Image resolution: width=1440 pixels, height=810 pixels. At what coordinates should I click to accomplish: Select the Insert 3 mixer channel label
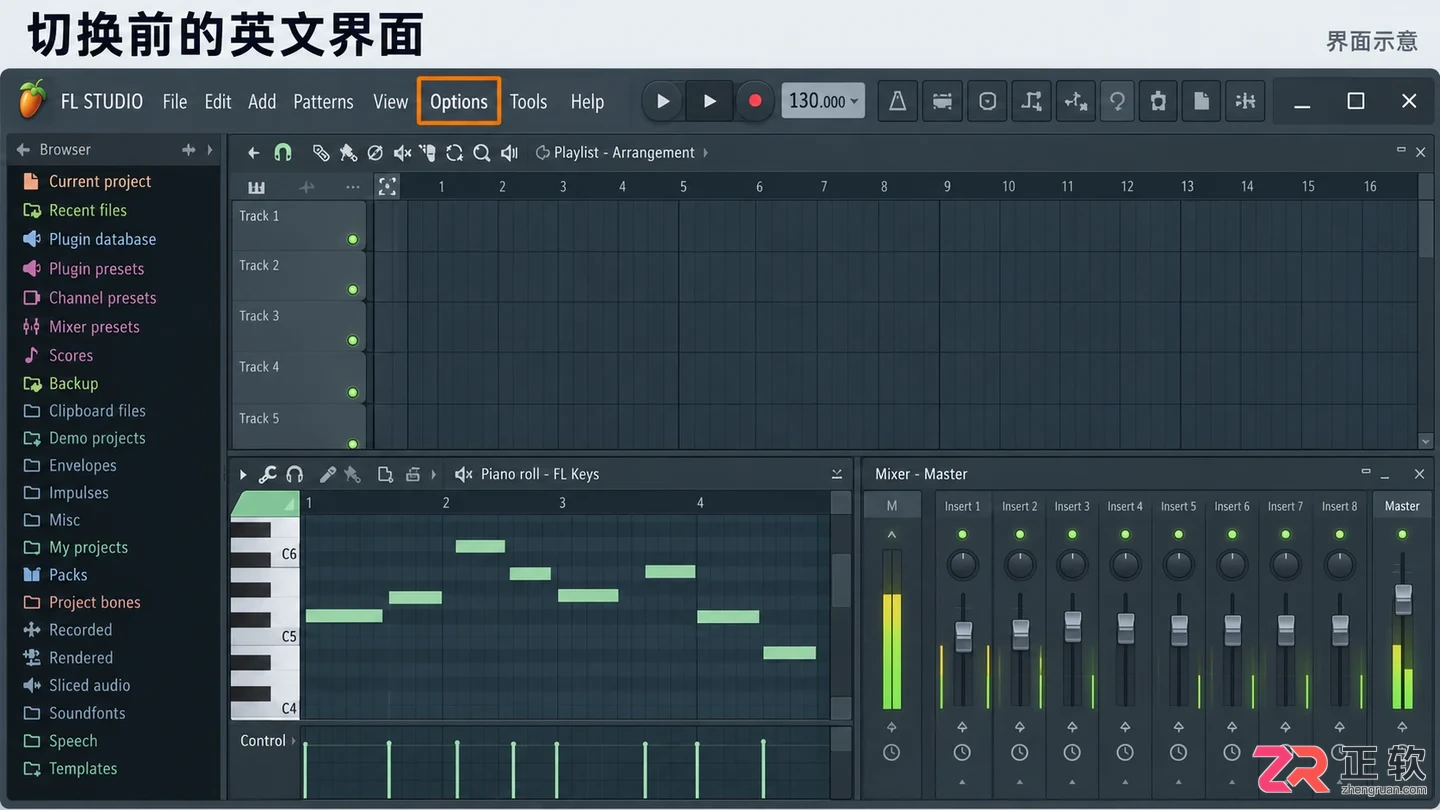[x=1072, y=506]
